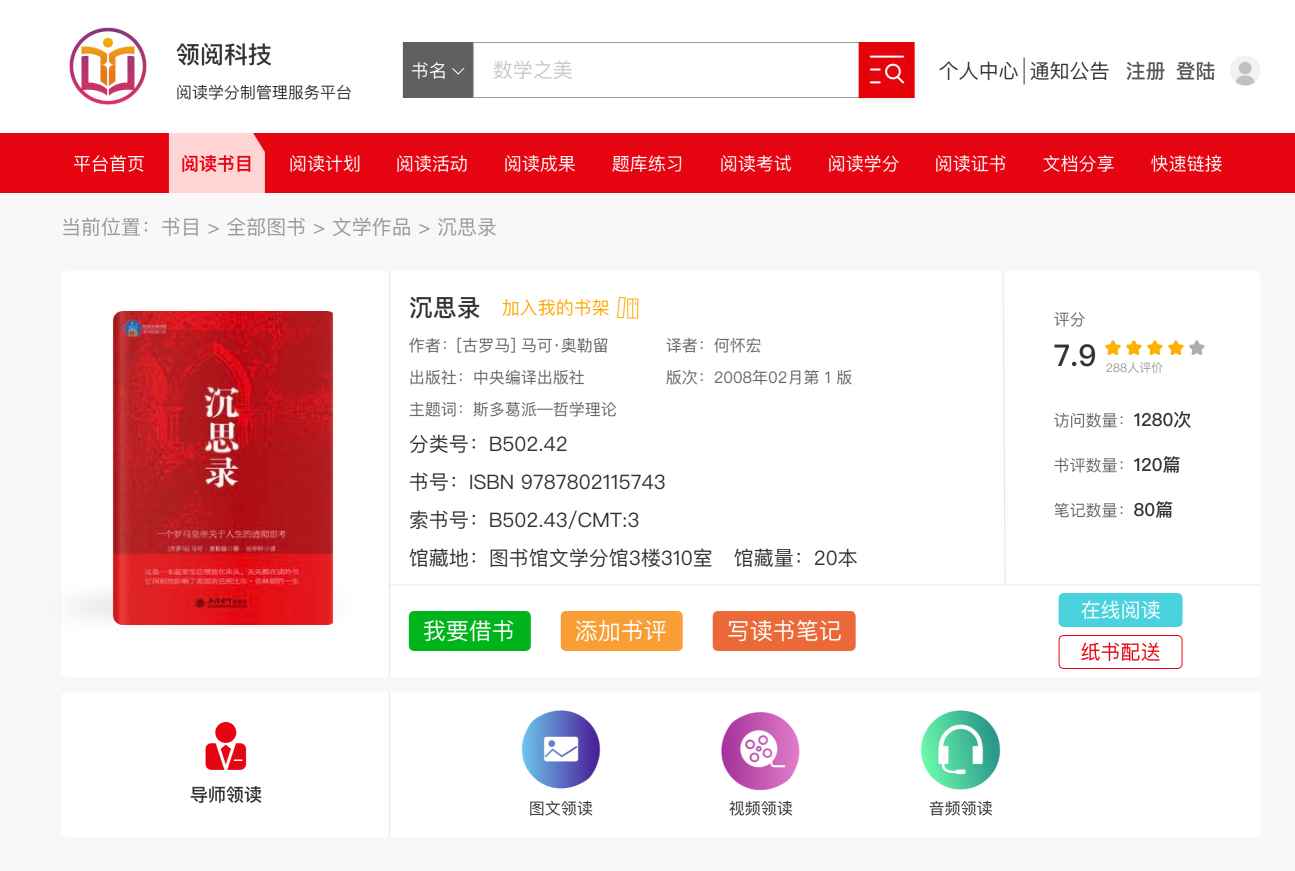
Task: Open the 音频领读 headphone icon
Action: 960,750
